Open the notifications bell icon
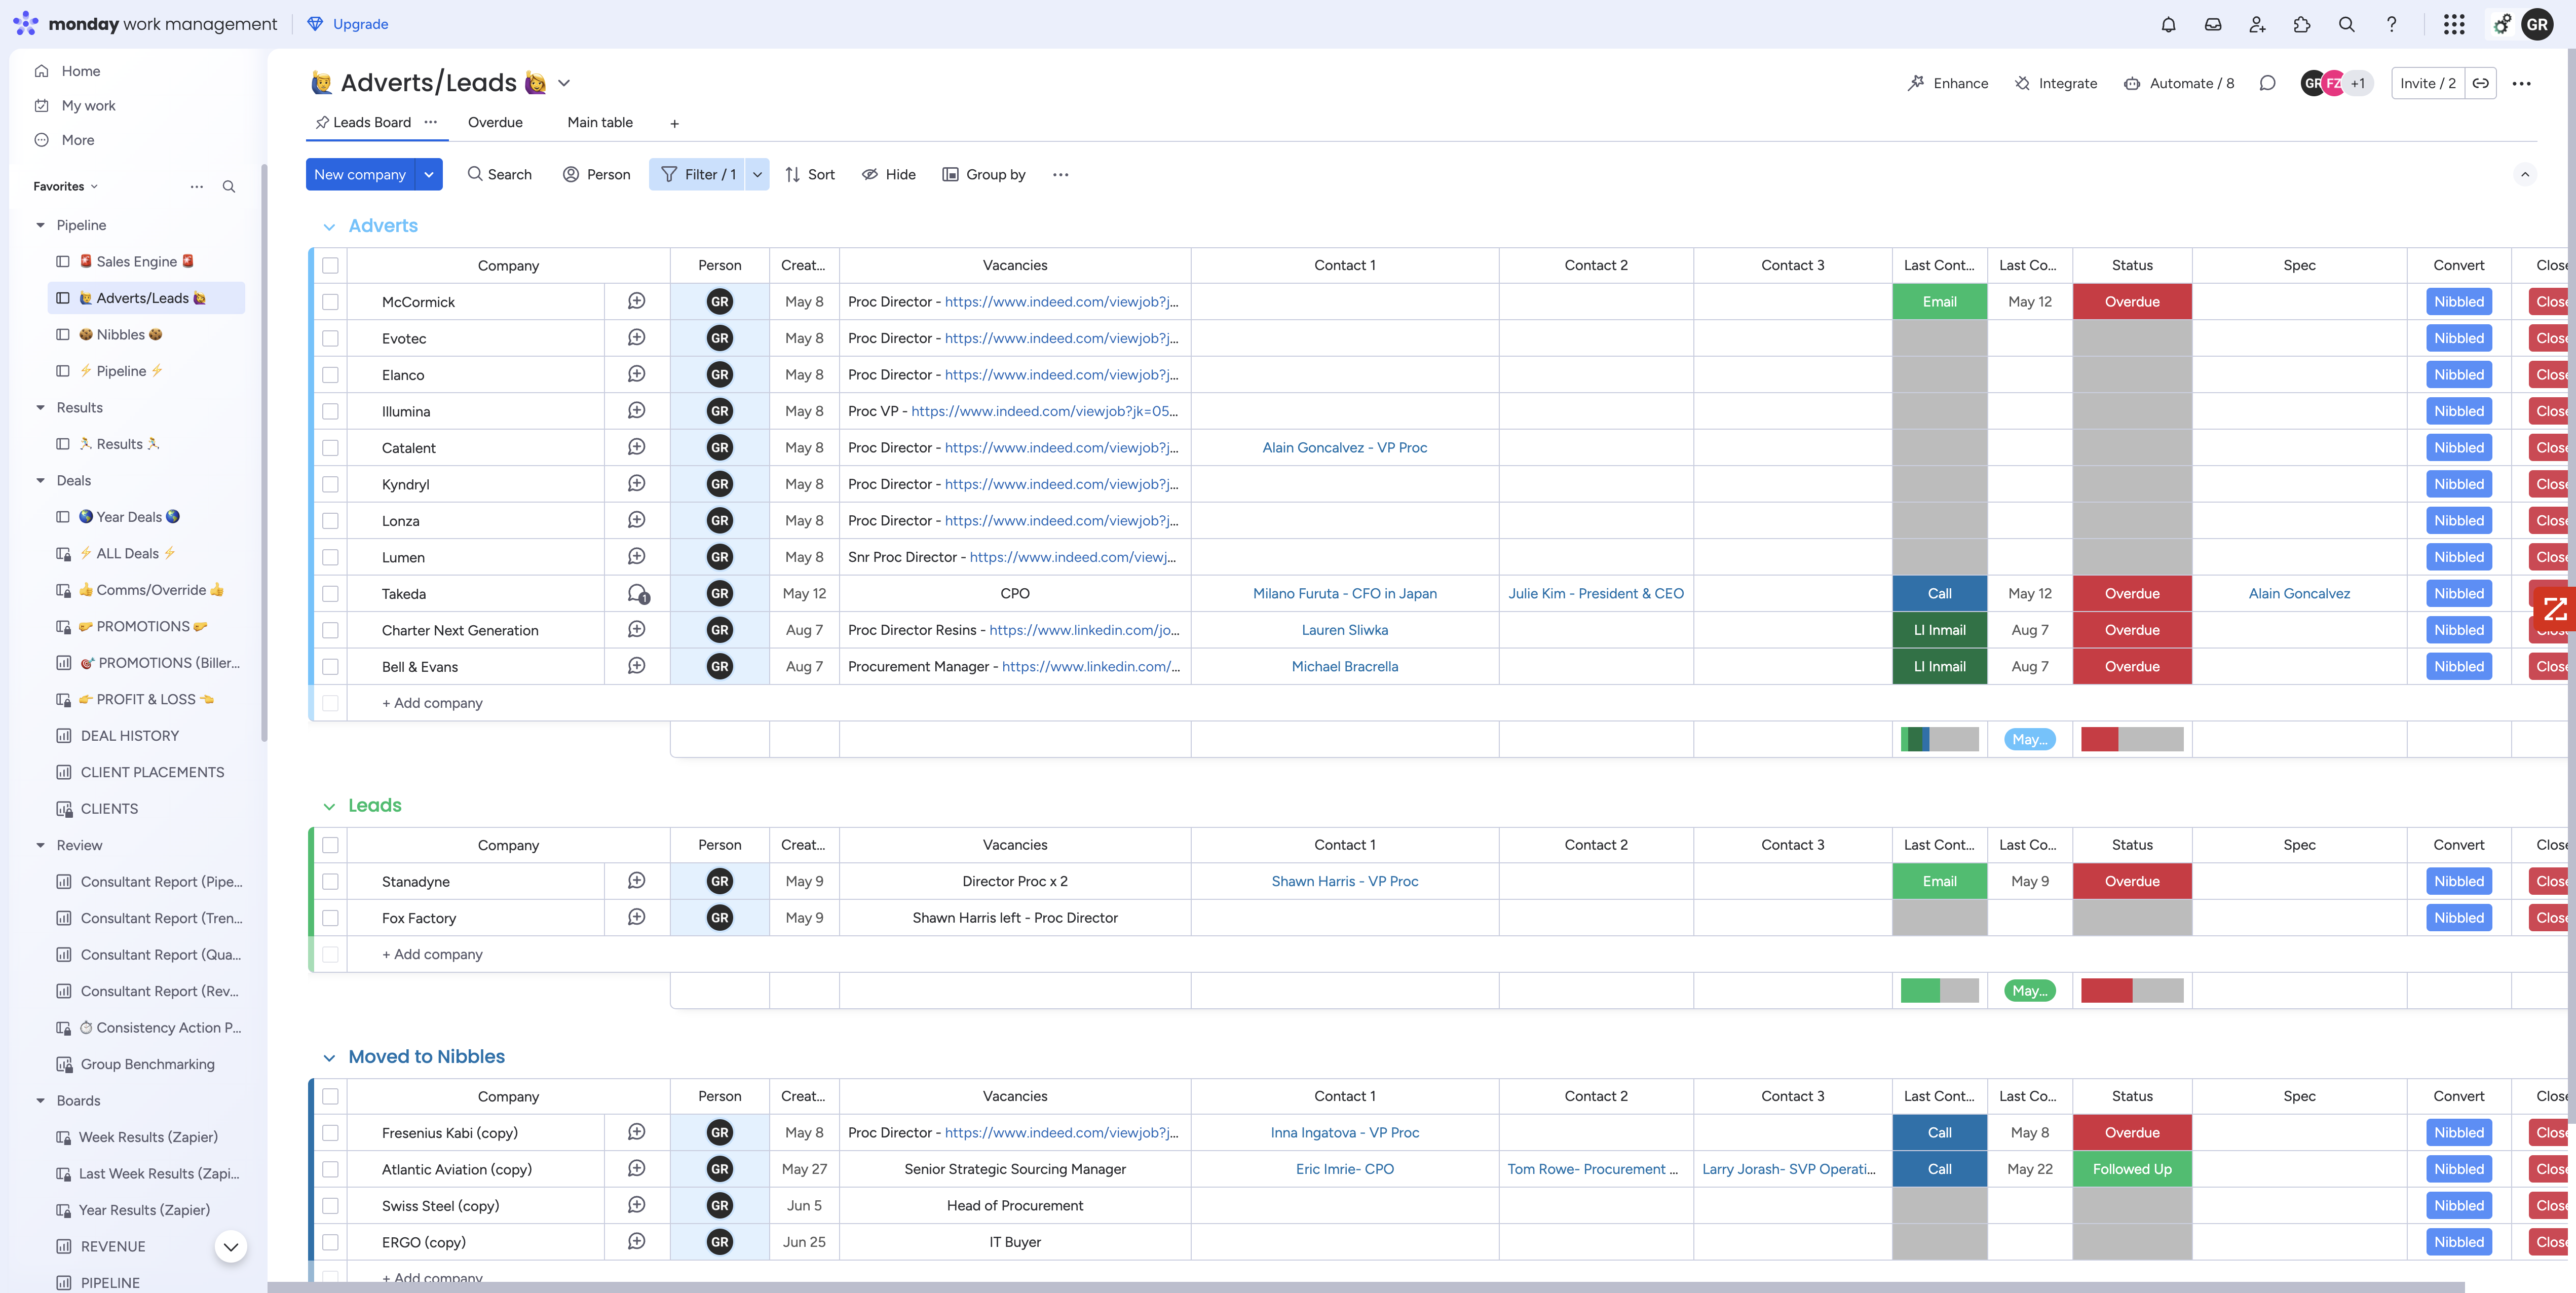 tap(2168, 24)
